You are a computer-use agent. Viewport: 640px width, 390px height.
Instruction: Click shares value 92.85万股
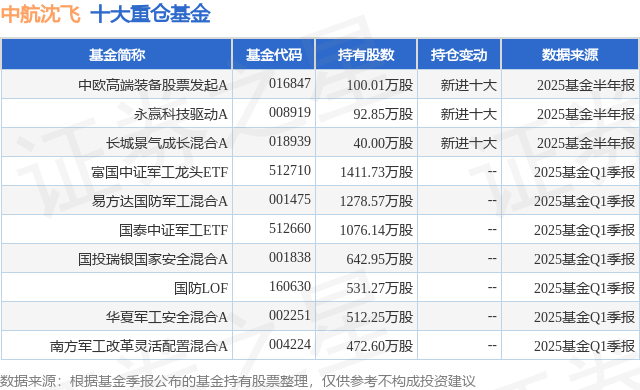pos(383,114)
